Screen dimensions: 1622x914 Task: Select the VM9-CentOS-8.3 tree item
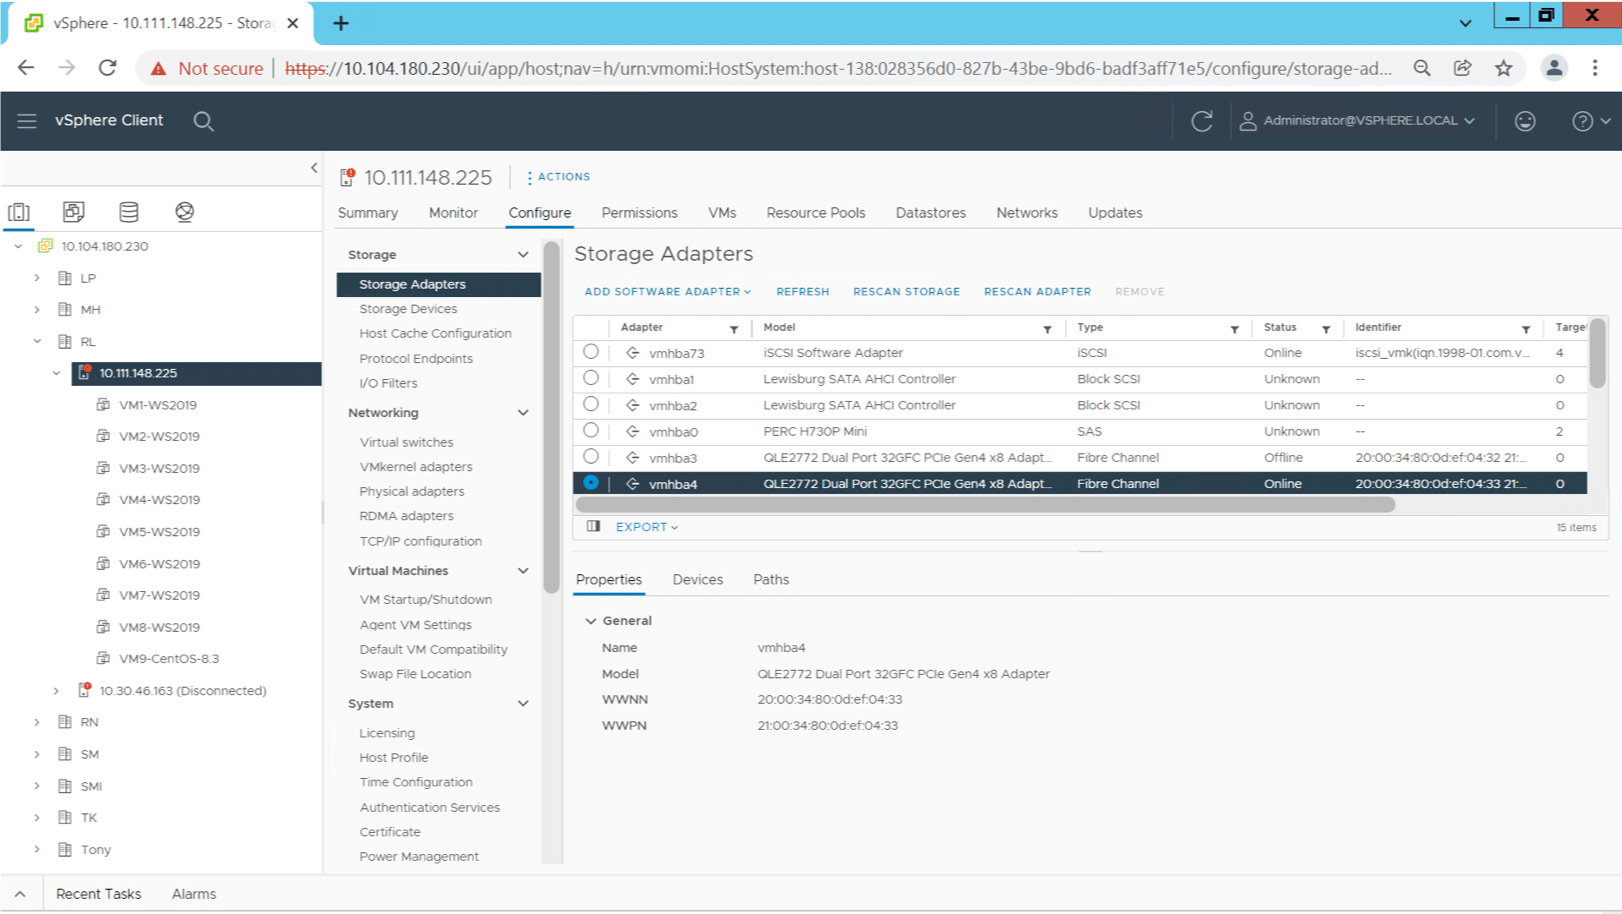169,658
